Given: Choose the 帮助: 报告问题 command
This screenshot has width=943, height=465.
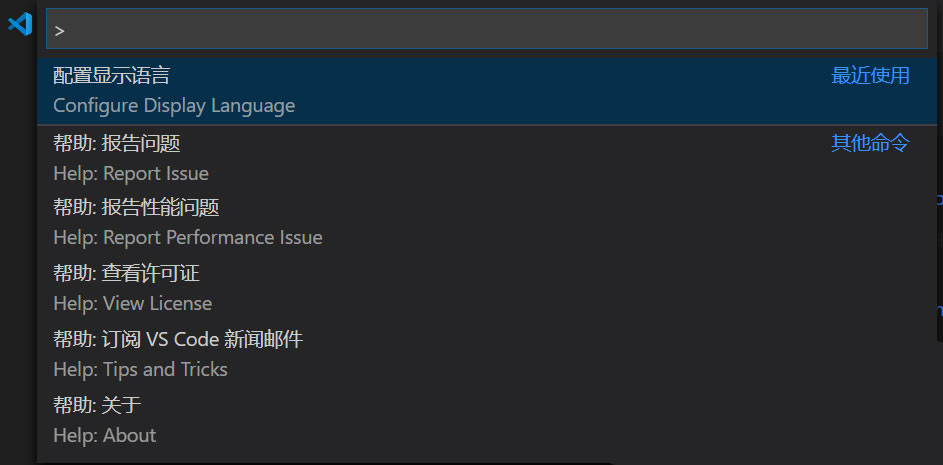Looking at the screenshot, I should click(x=117, y=144).
